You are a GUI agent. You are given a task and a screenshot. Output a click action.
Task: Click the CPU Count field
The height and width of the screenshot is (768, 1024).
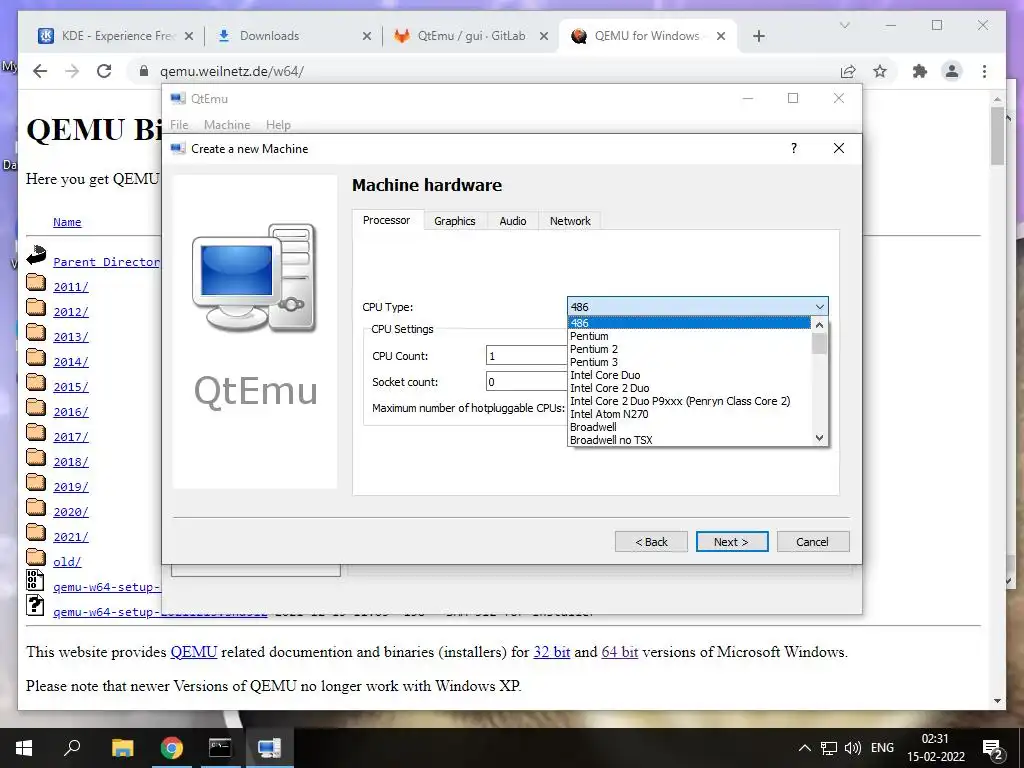526,355
